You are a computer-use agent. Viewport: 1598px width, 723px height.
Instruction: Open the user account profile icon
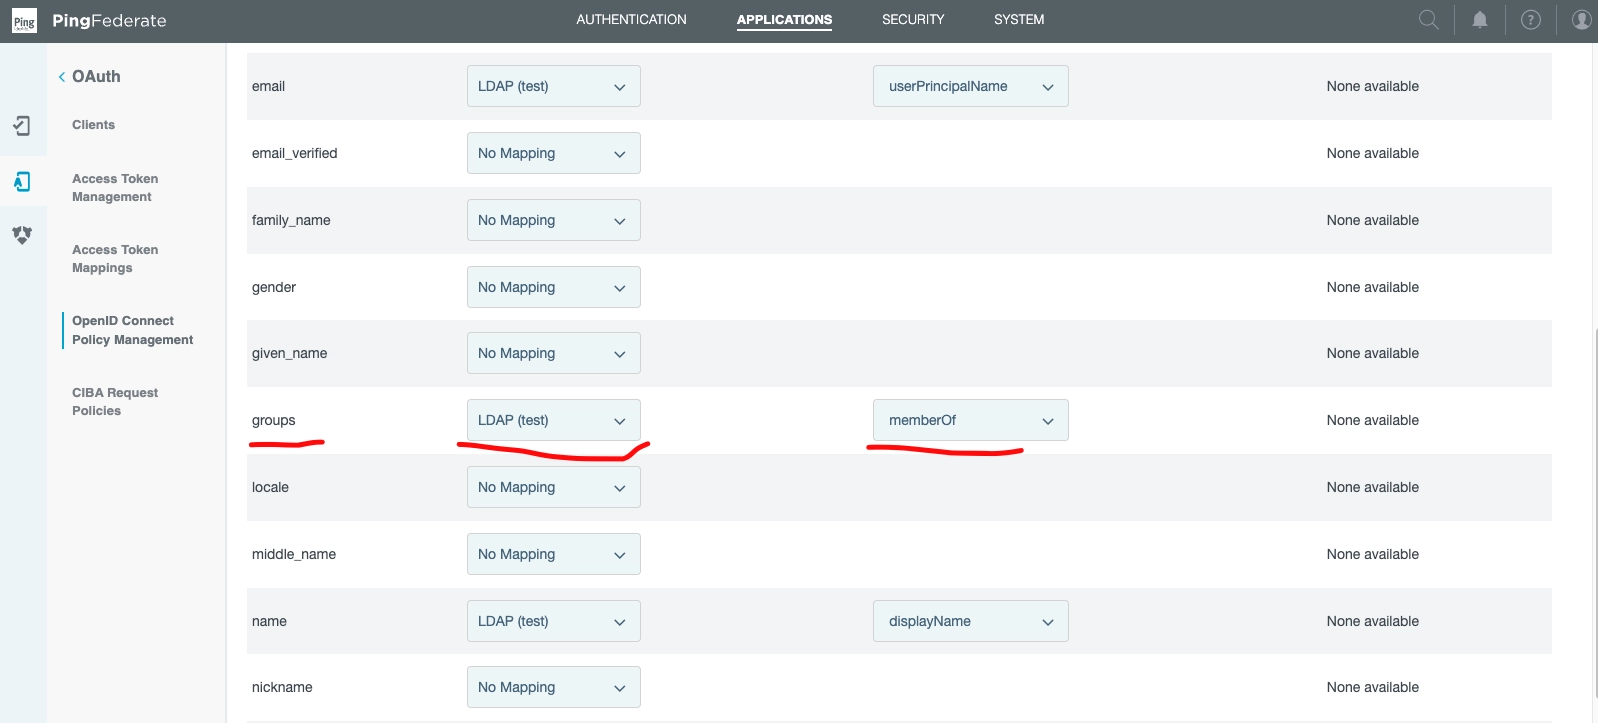click(x=1581, y=20)
